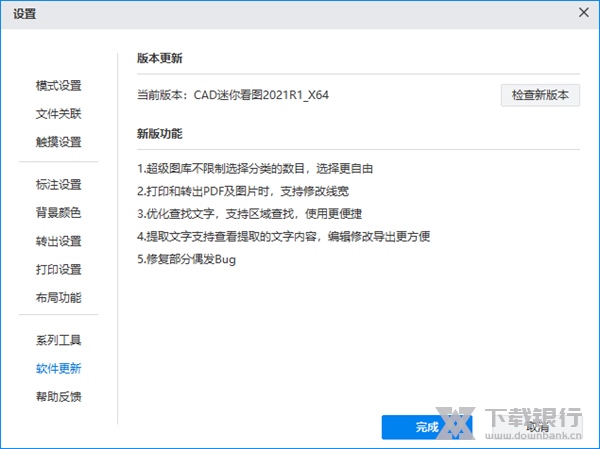Select 布局功能 in the left list
Screen dimensions: 600x449
[58, 297]
